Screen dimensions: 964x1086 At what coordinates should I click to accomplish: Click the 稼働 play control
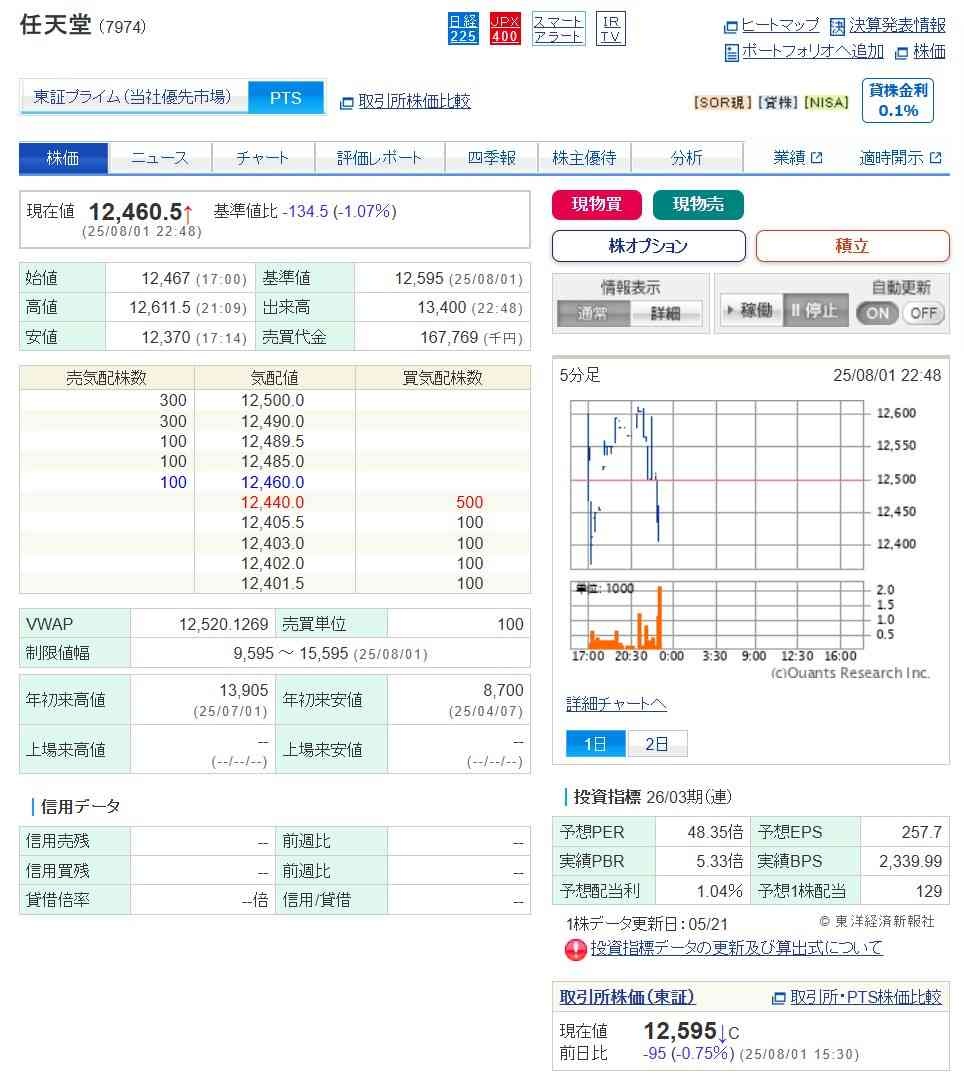[750, 310]
